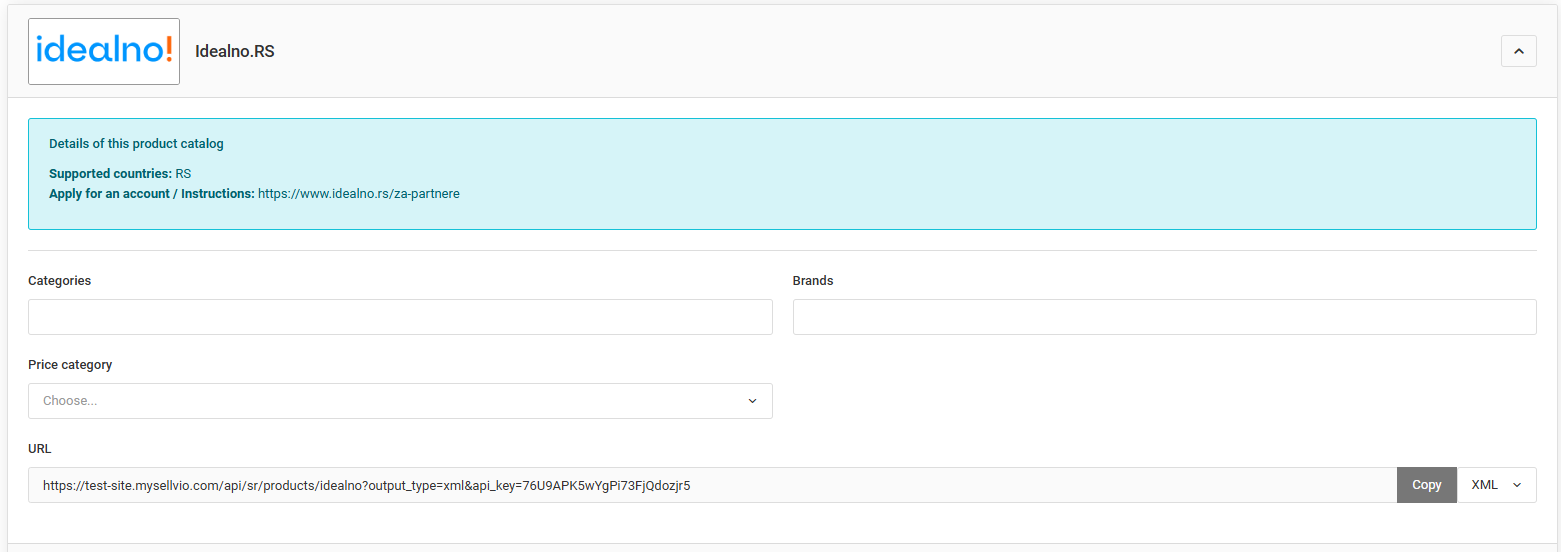Click the 'Brands' label
Image resolution: width=1561 pixels, height=552 pixels.
click(813, 281)
